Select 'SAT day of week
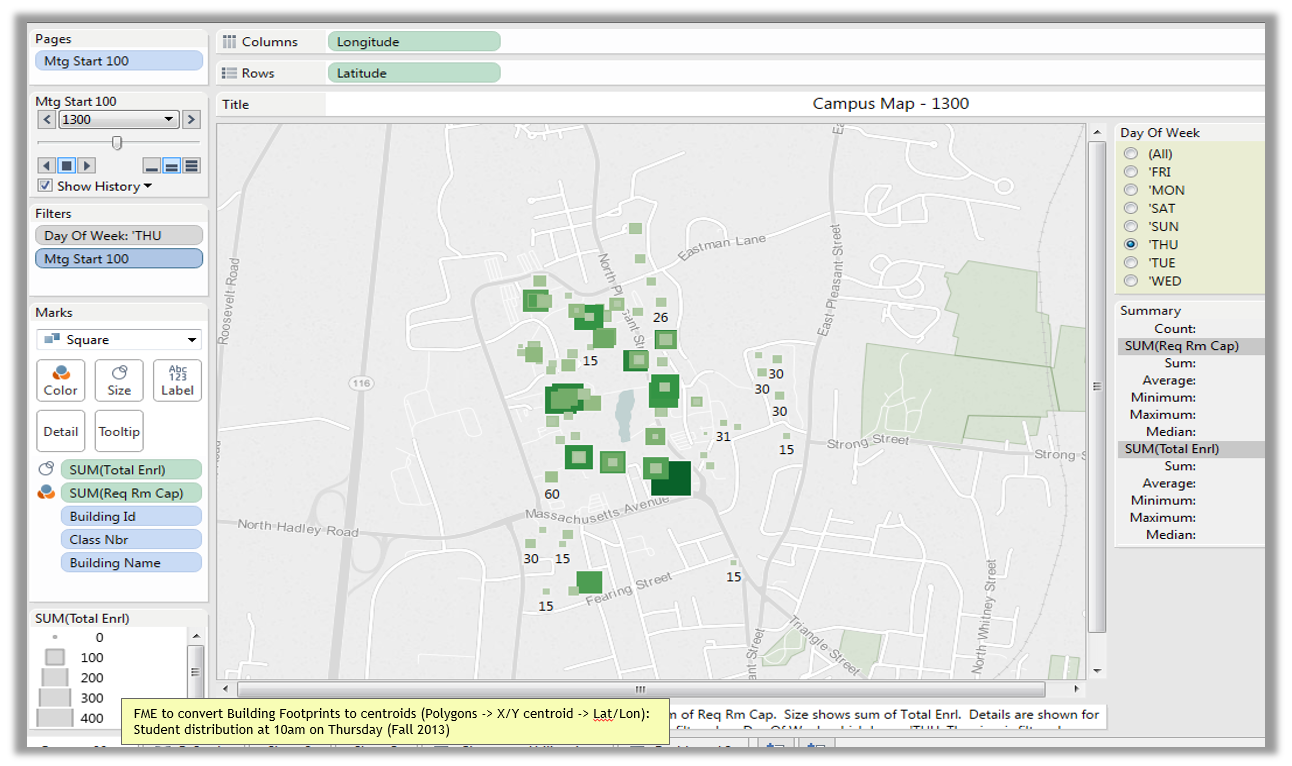The height and width of the screenshot is (766, 1292). pos(1131,208)
